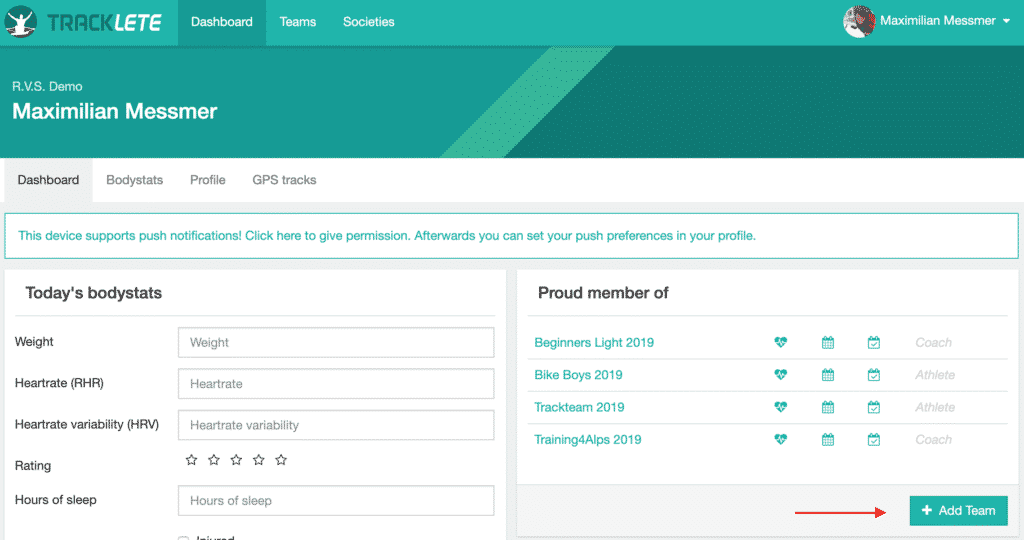This screenshot has width=1024, height=540.
Task: Click the Today's bodystats heading
Action: (x=93, y=293)
